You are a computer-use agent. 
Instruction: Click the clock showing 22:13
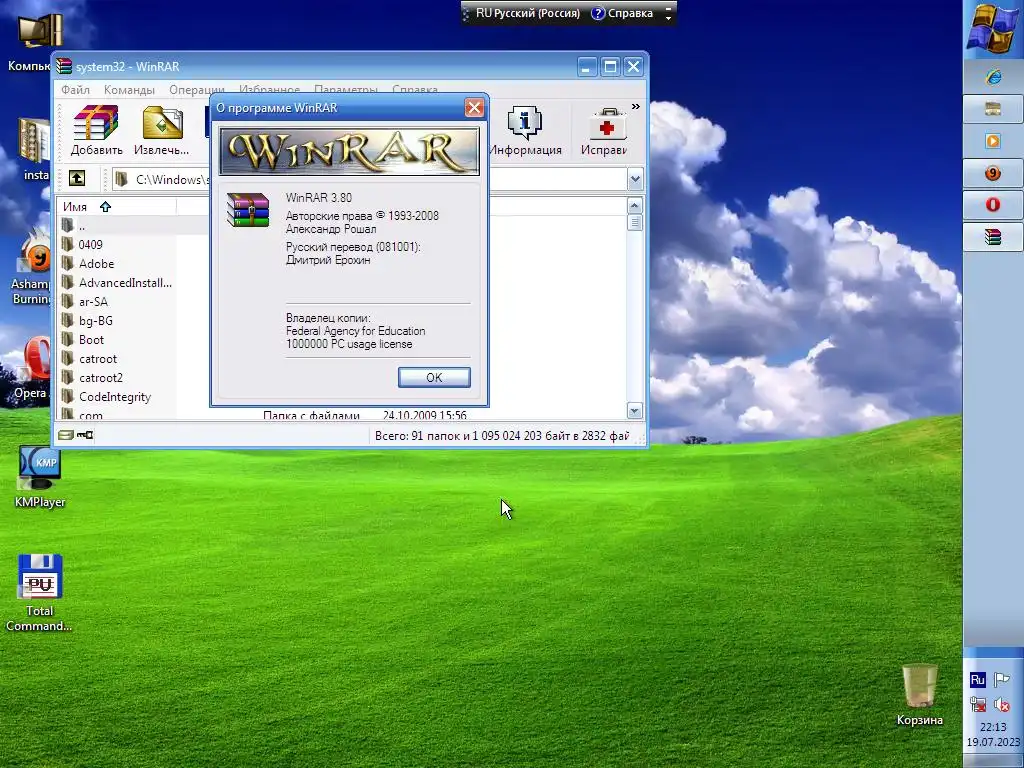(x=993, y=727)
